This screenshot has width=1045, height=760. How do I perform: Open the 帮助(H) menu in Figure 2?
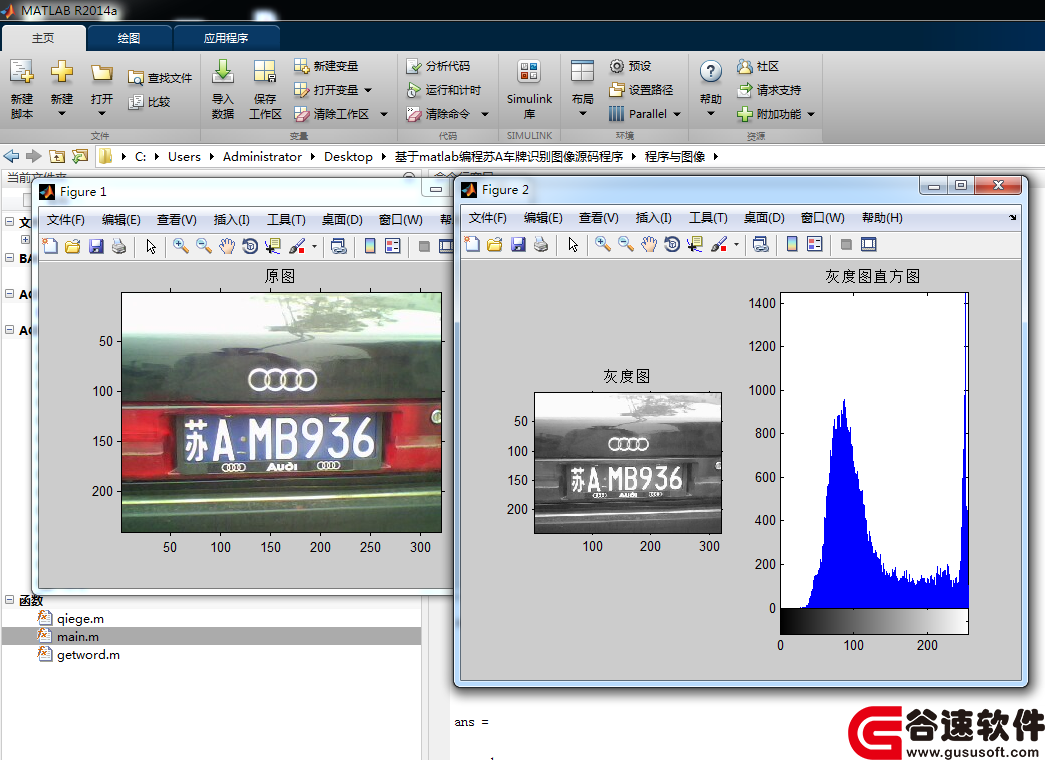pos(882,218)
